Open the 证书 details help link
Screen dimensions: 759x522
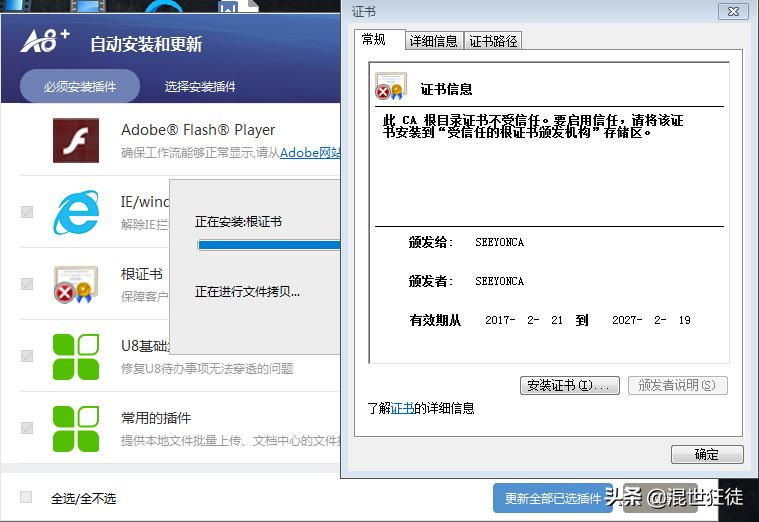coord(402,408)
